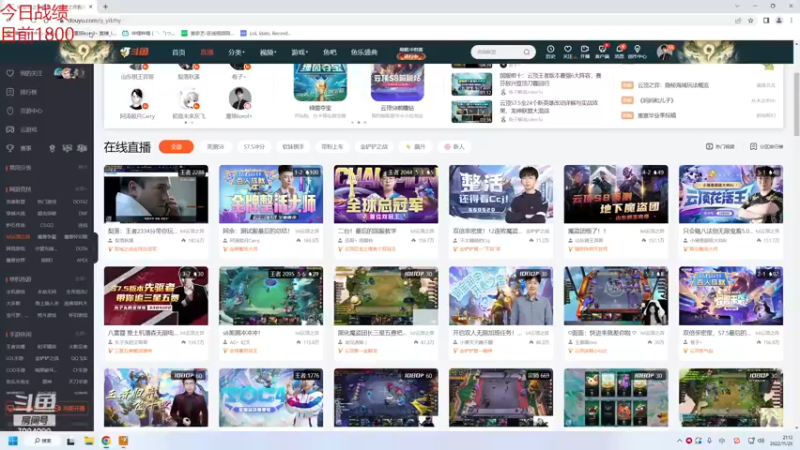Viewport: 800px width, 450px height.
Task: Open the 初音未来灰飞 streamer avatar
Action: coord(189,99)
